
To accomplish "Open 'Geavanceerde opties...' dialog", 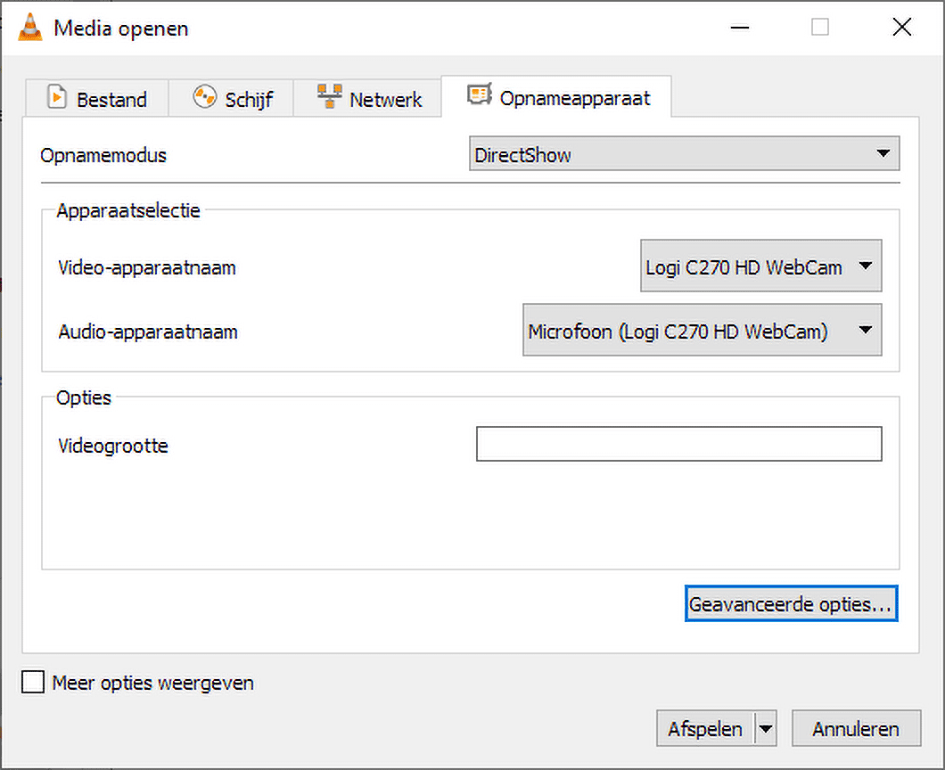I will click(791, 604).
